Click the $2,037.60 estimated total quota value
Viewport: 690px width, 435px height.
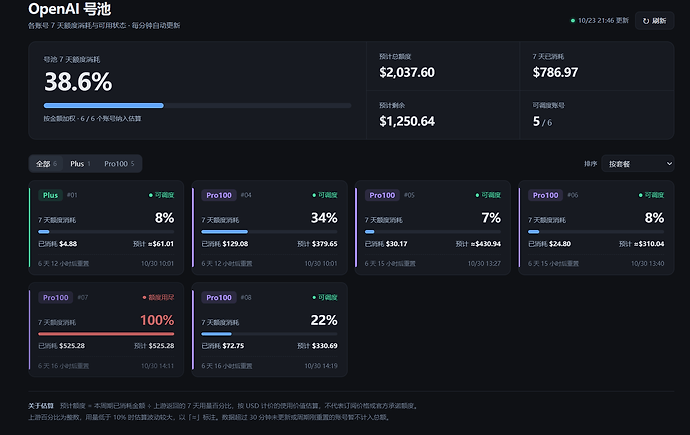[x=407, y=73]
